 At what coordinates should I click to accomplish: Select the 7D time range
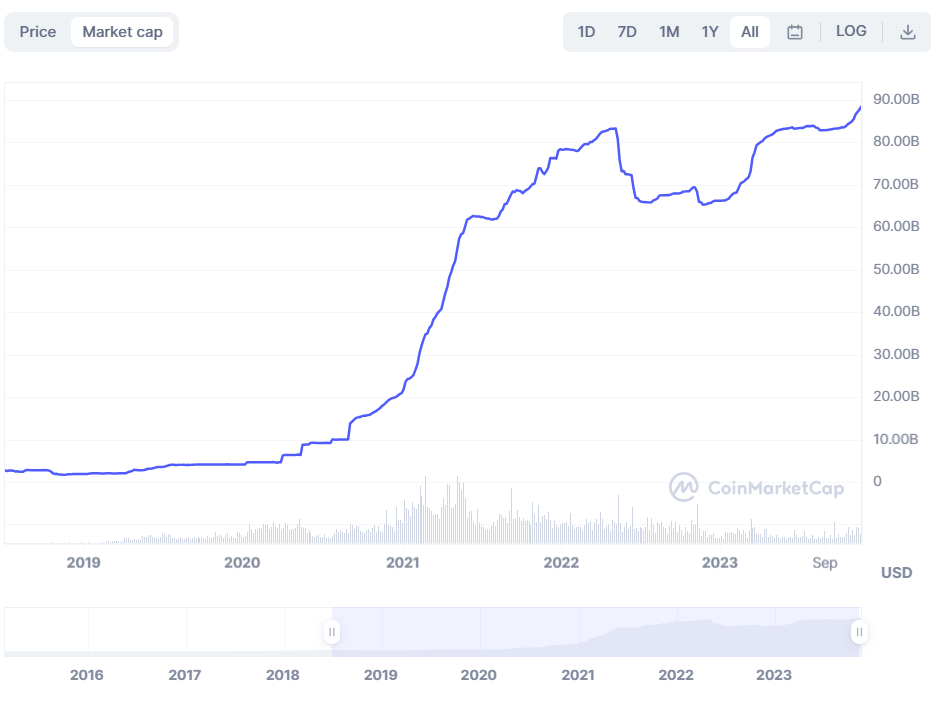coord(627,32)
